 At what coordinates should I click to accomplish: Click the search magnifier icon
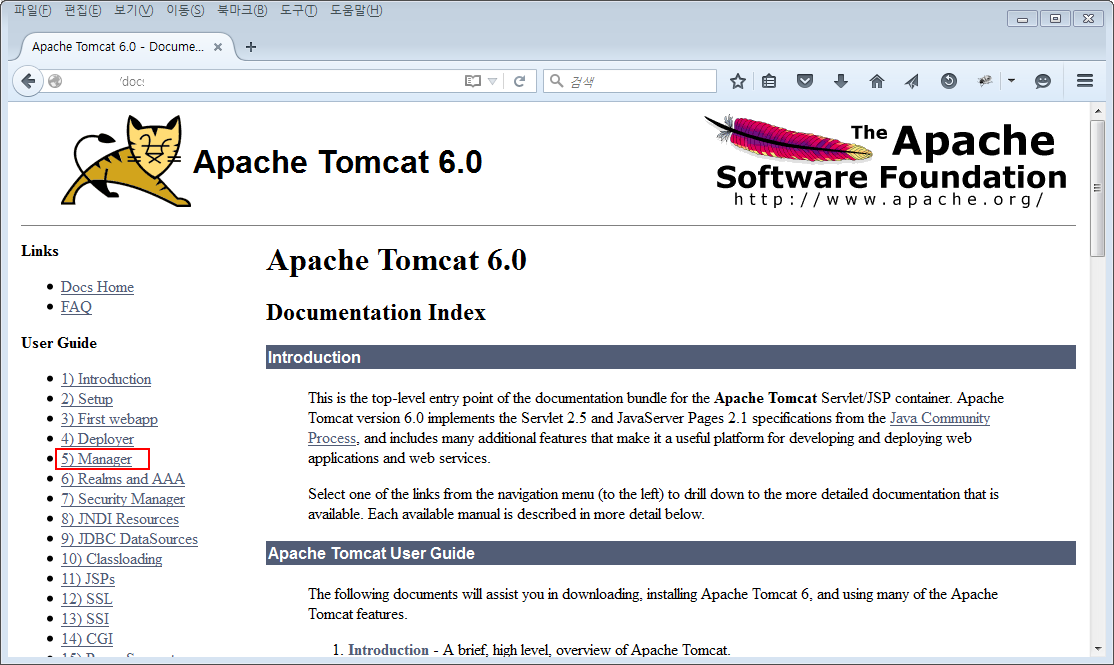click(x=557, y=81)
